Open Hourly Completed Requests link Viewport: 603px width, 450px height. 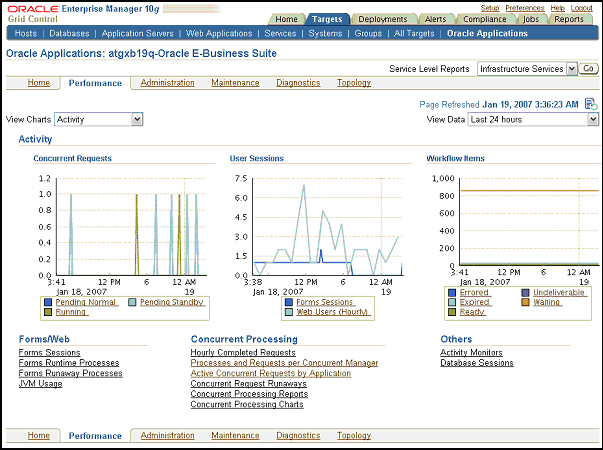click(243, 353)
